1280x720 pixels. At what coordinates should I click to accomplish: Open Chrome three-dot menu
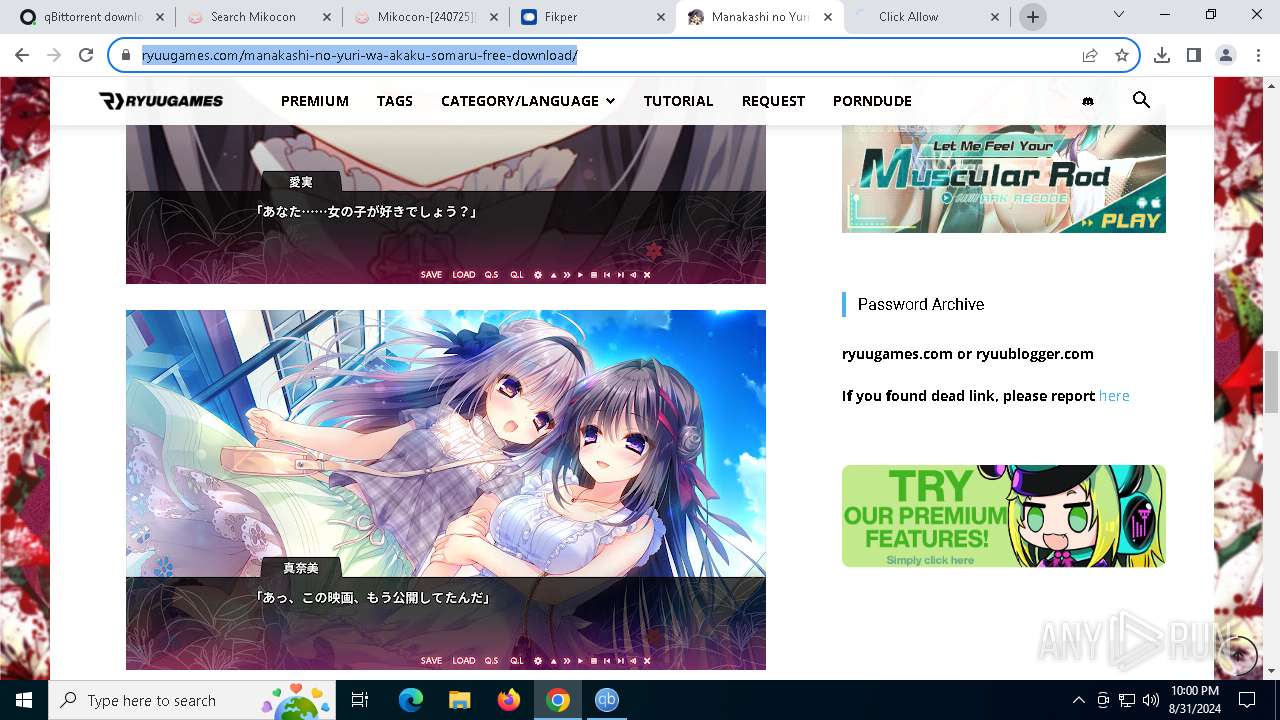coord(1258,56)
